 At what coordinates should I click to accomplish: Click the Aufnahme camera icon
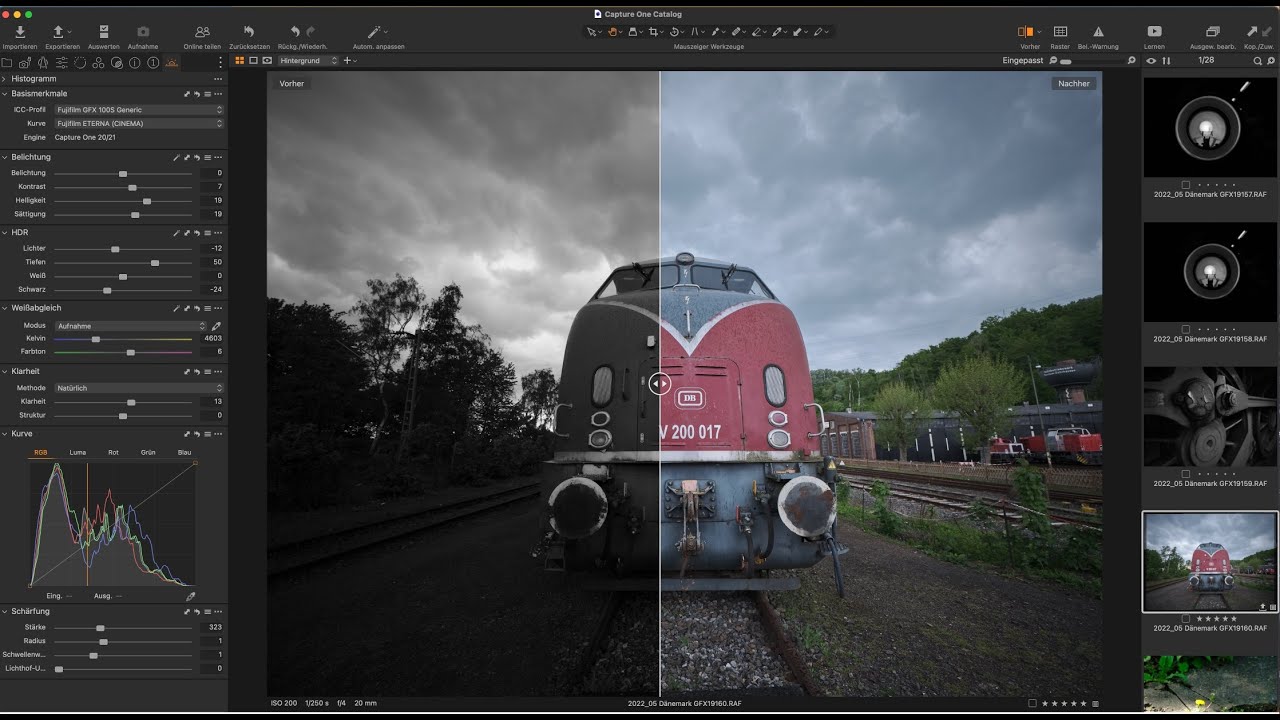pyautogui.click(x=143, y=32)
